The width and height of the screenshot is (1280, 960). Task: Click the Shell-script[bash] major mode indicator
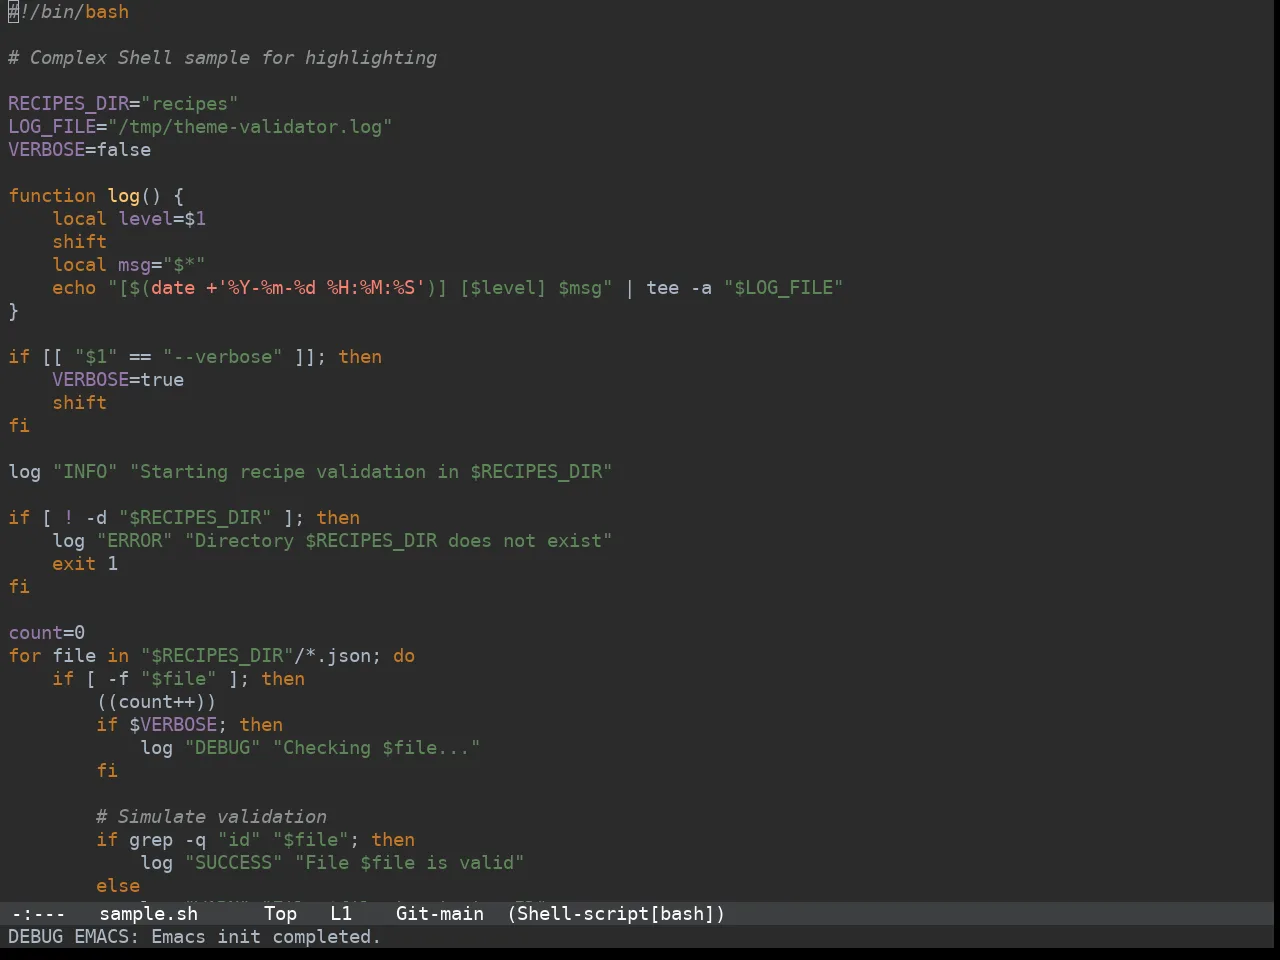coord(616,914)
